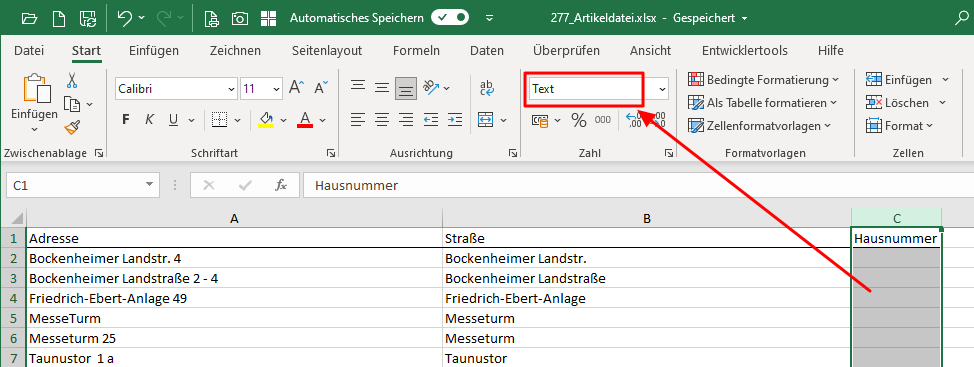Toggle italic formatting K
974x367 pixels.
coord(149,119)
